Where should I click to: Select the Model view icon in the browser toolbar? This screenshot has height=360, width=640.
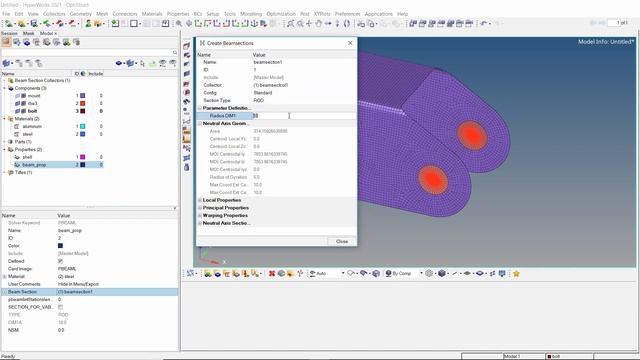click(6, 42)
